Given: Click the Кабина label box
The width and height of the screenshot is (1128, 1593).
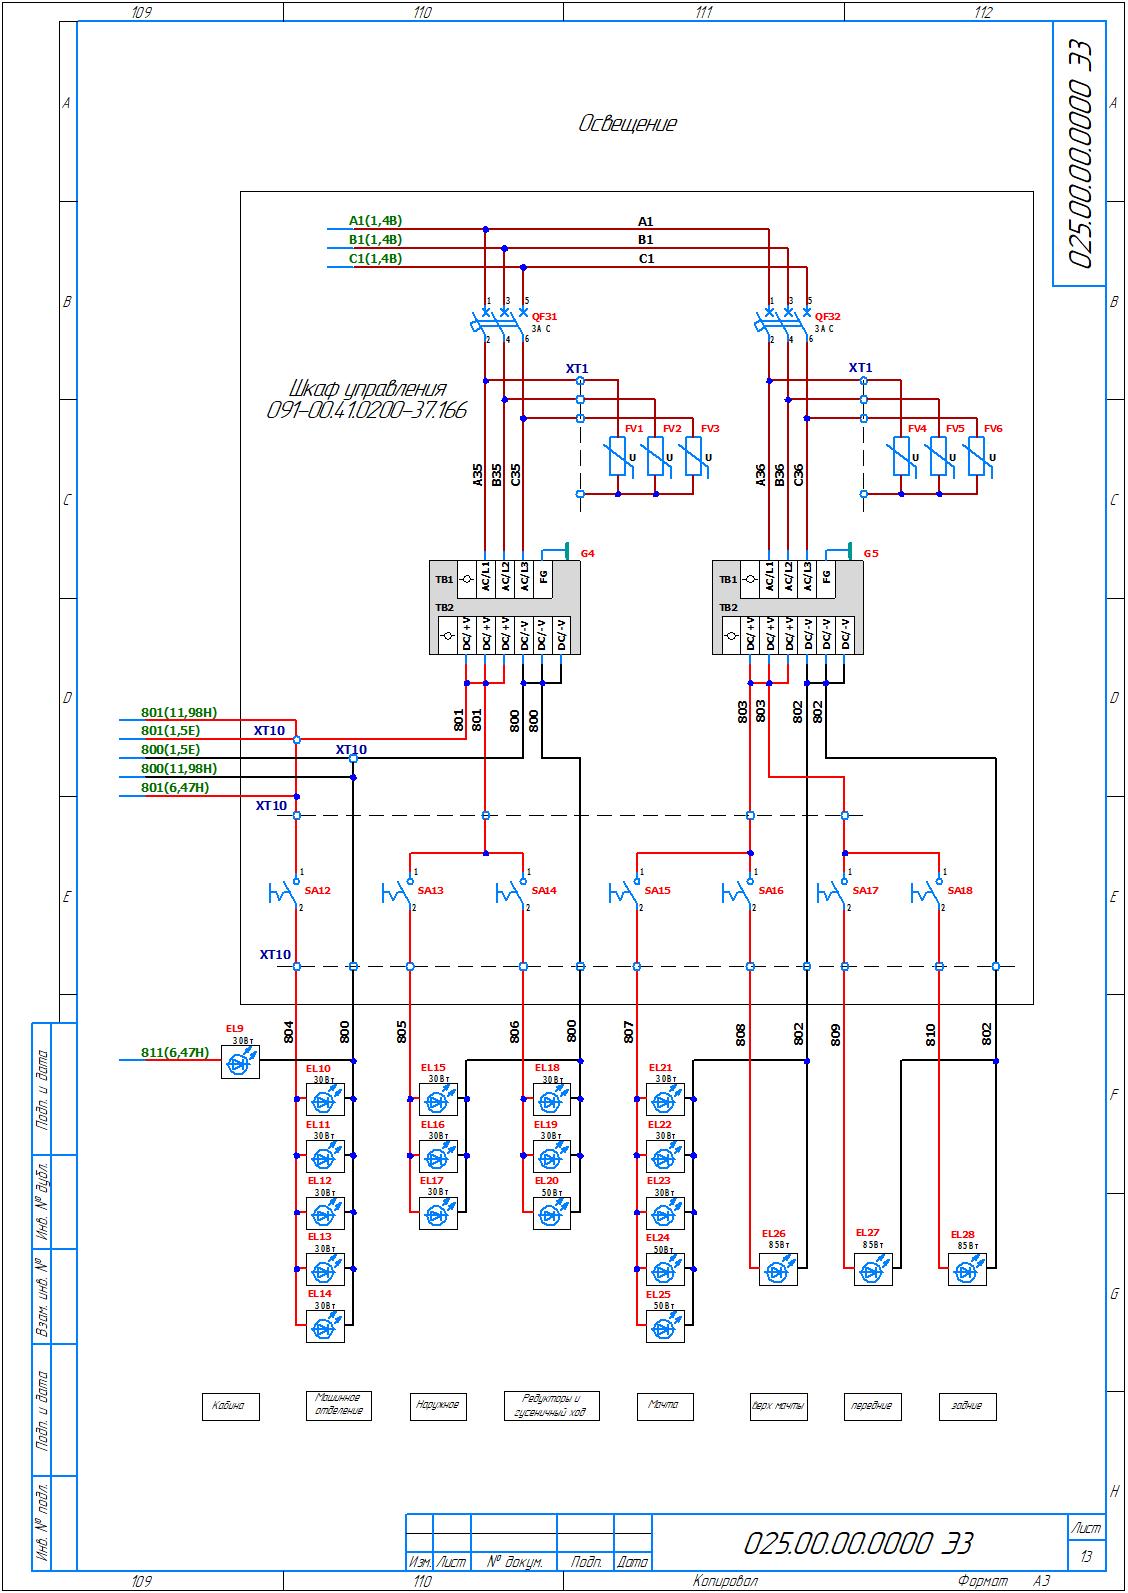Looking at the screenshot, I should click(230, 1405).
